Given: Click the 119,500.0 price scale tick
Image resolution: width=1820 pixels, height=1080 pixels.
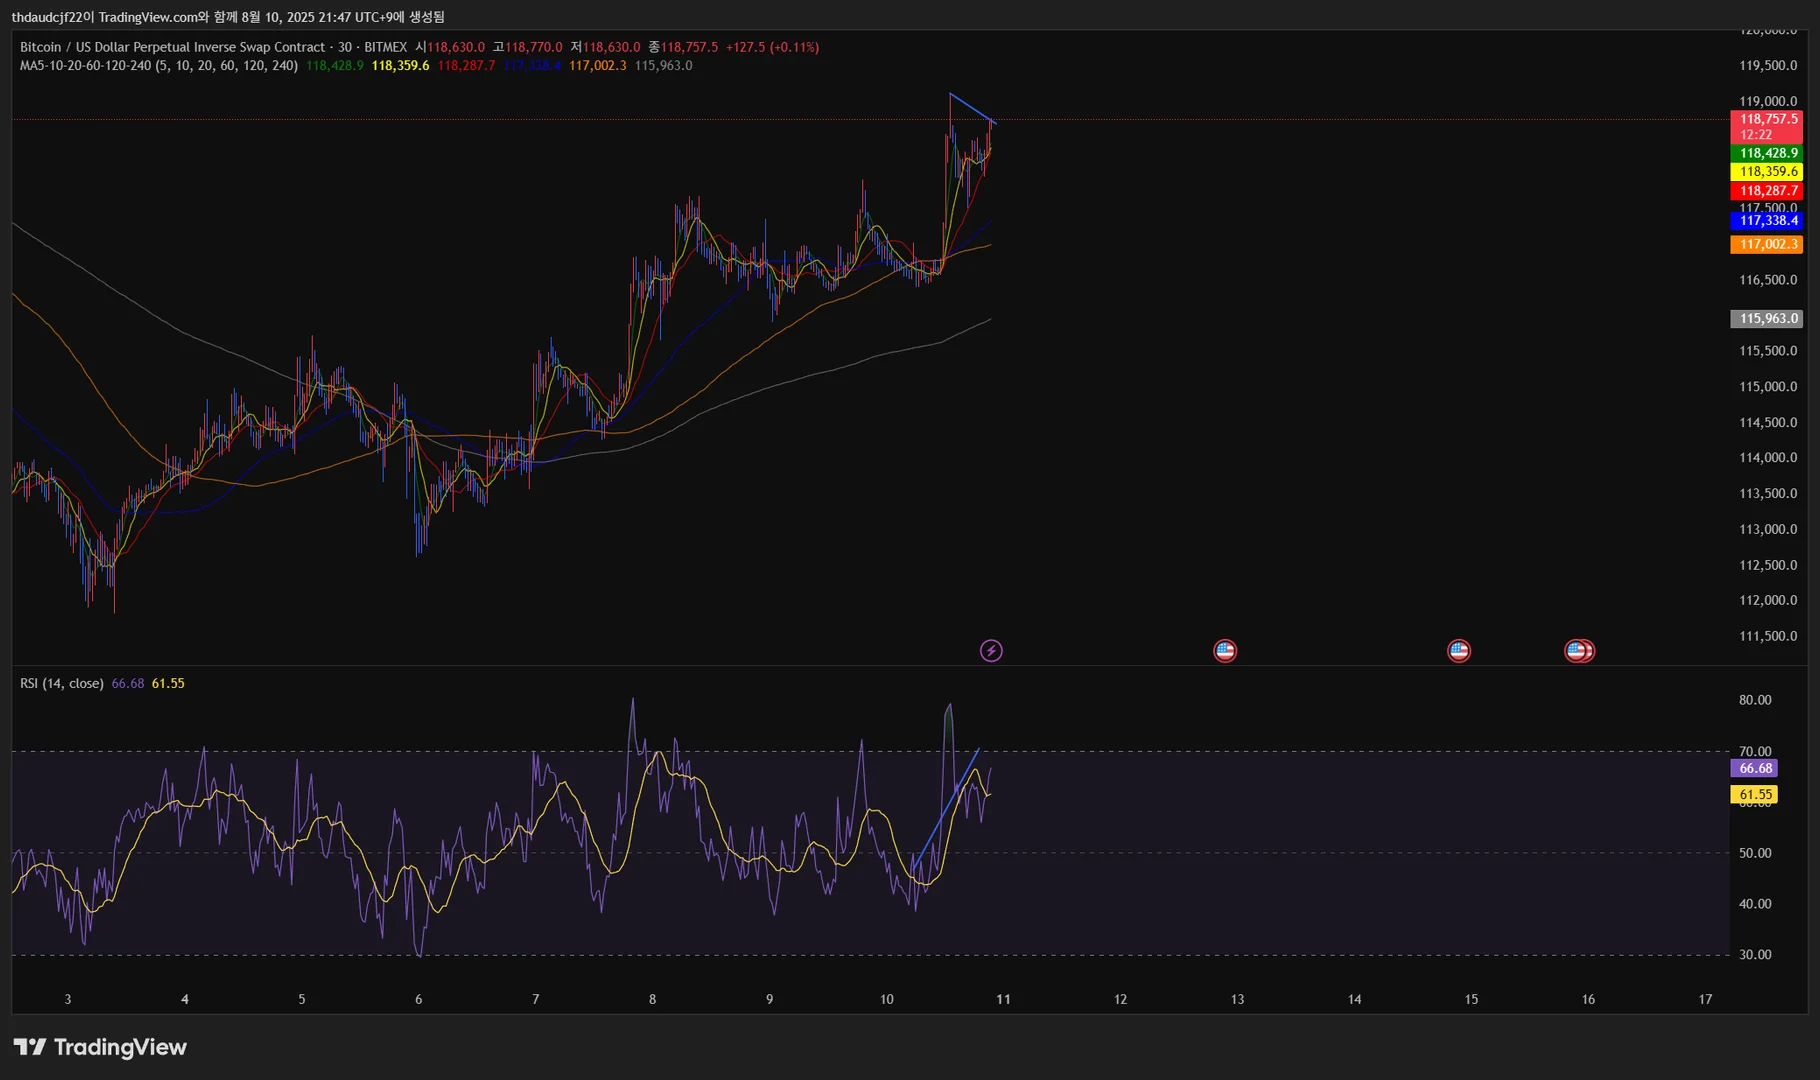Looking at the screenshot, I should point(1768,66).
